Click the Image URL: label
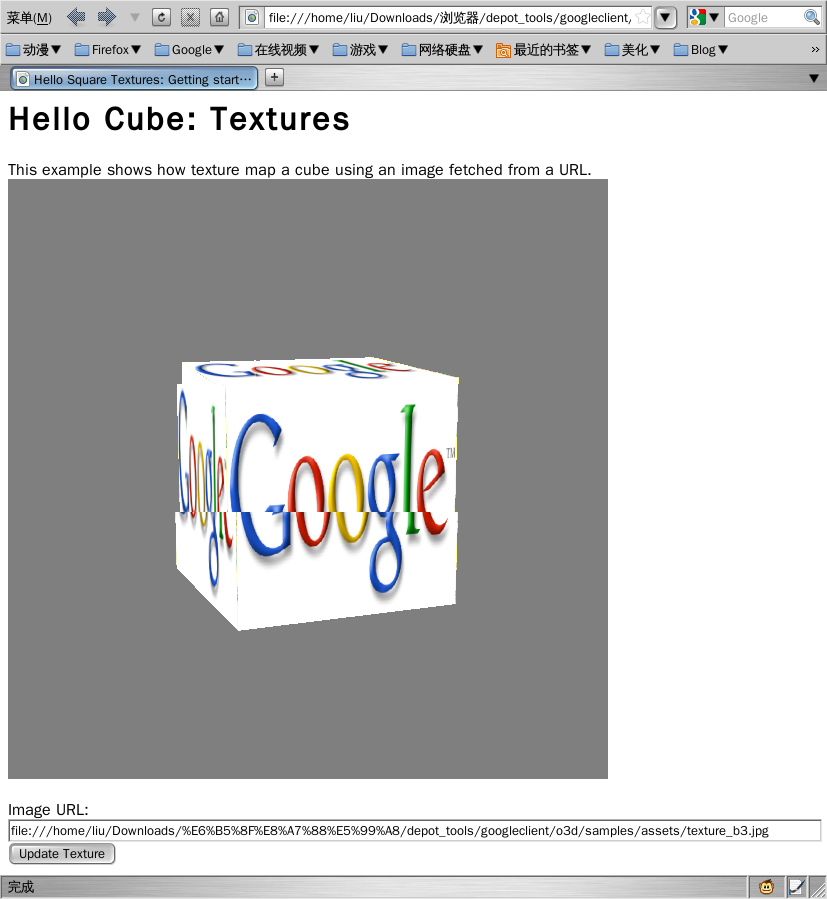 click(x=48, y=810)
